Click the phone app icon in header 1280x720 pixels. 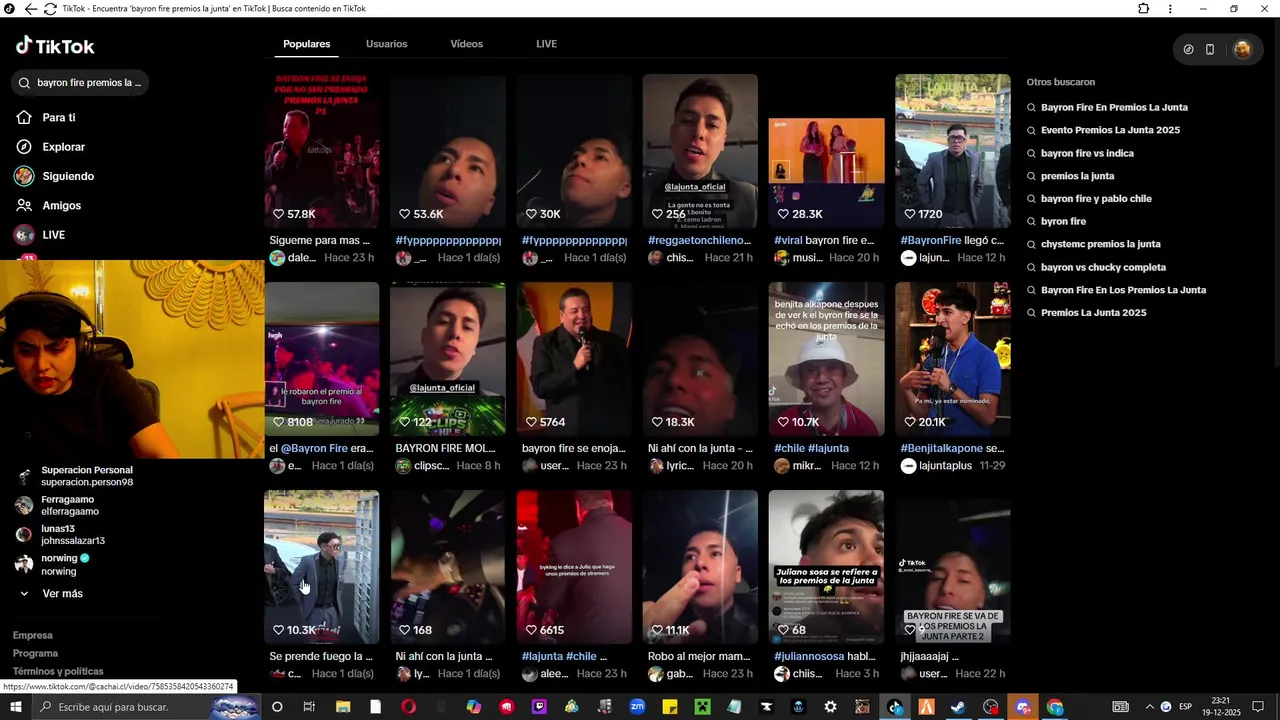point(1210,49)
